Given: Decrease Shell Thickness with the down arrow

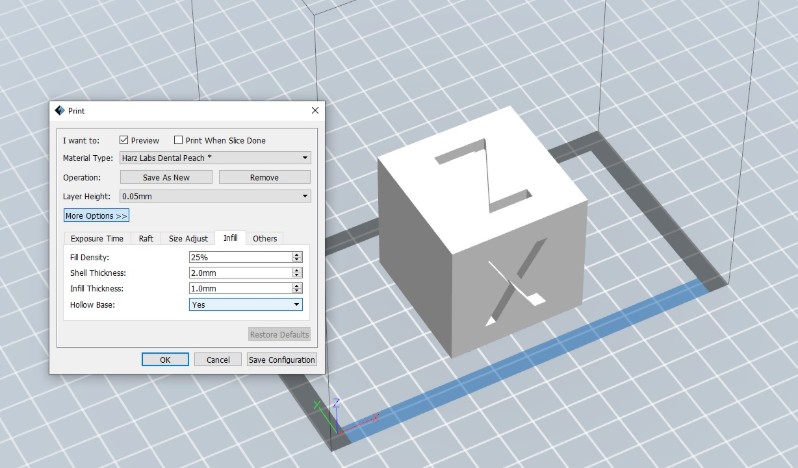Looking at the screenshot, I should (297, 275).
